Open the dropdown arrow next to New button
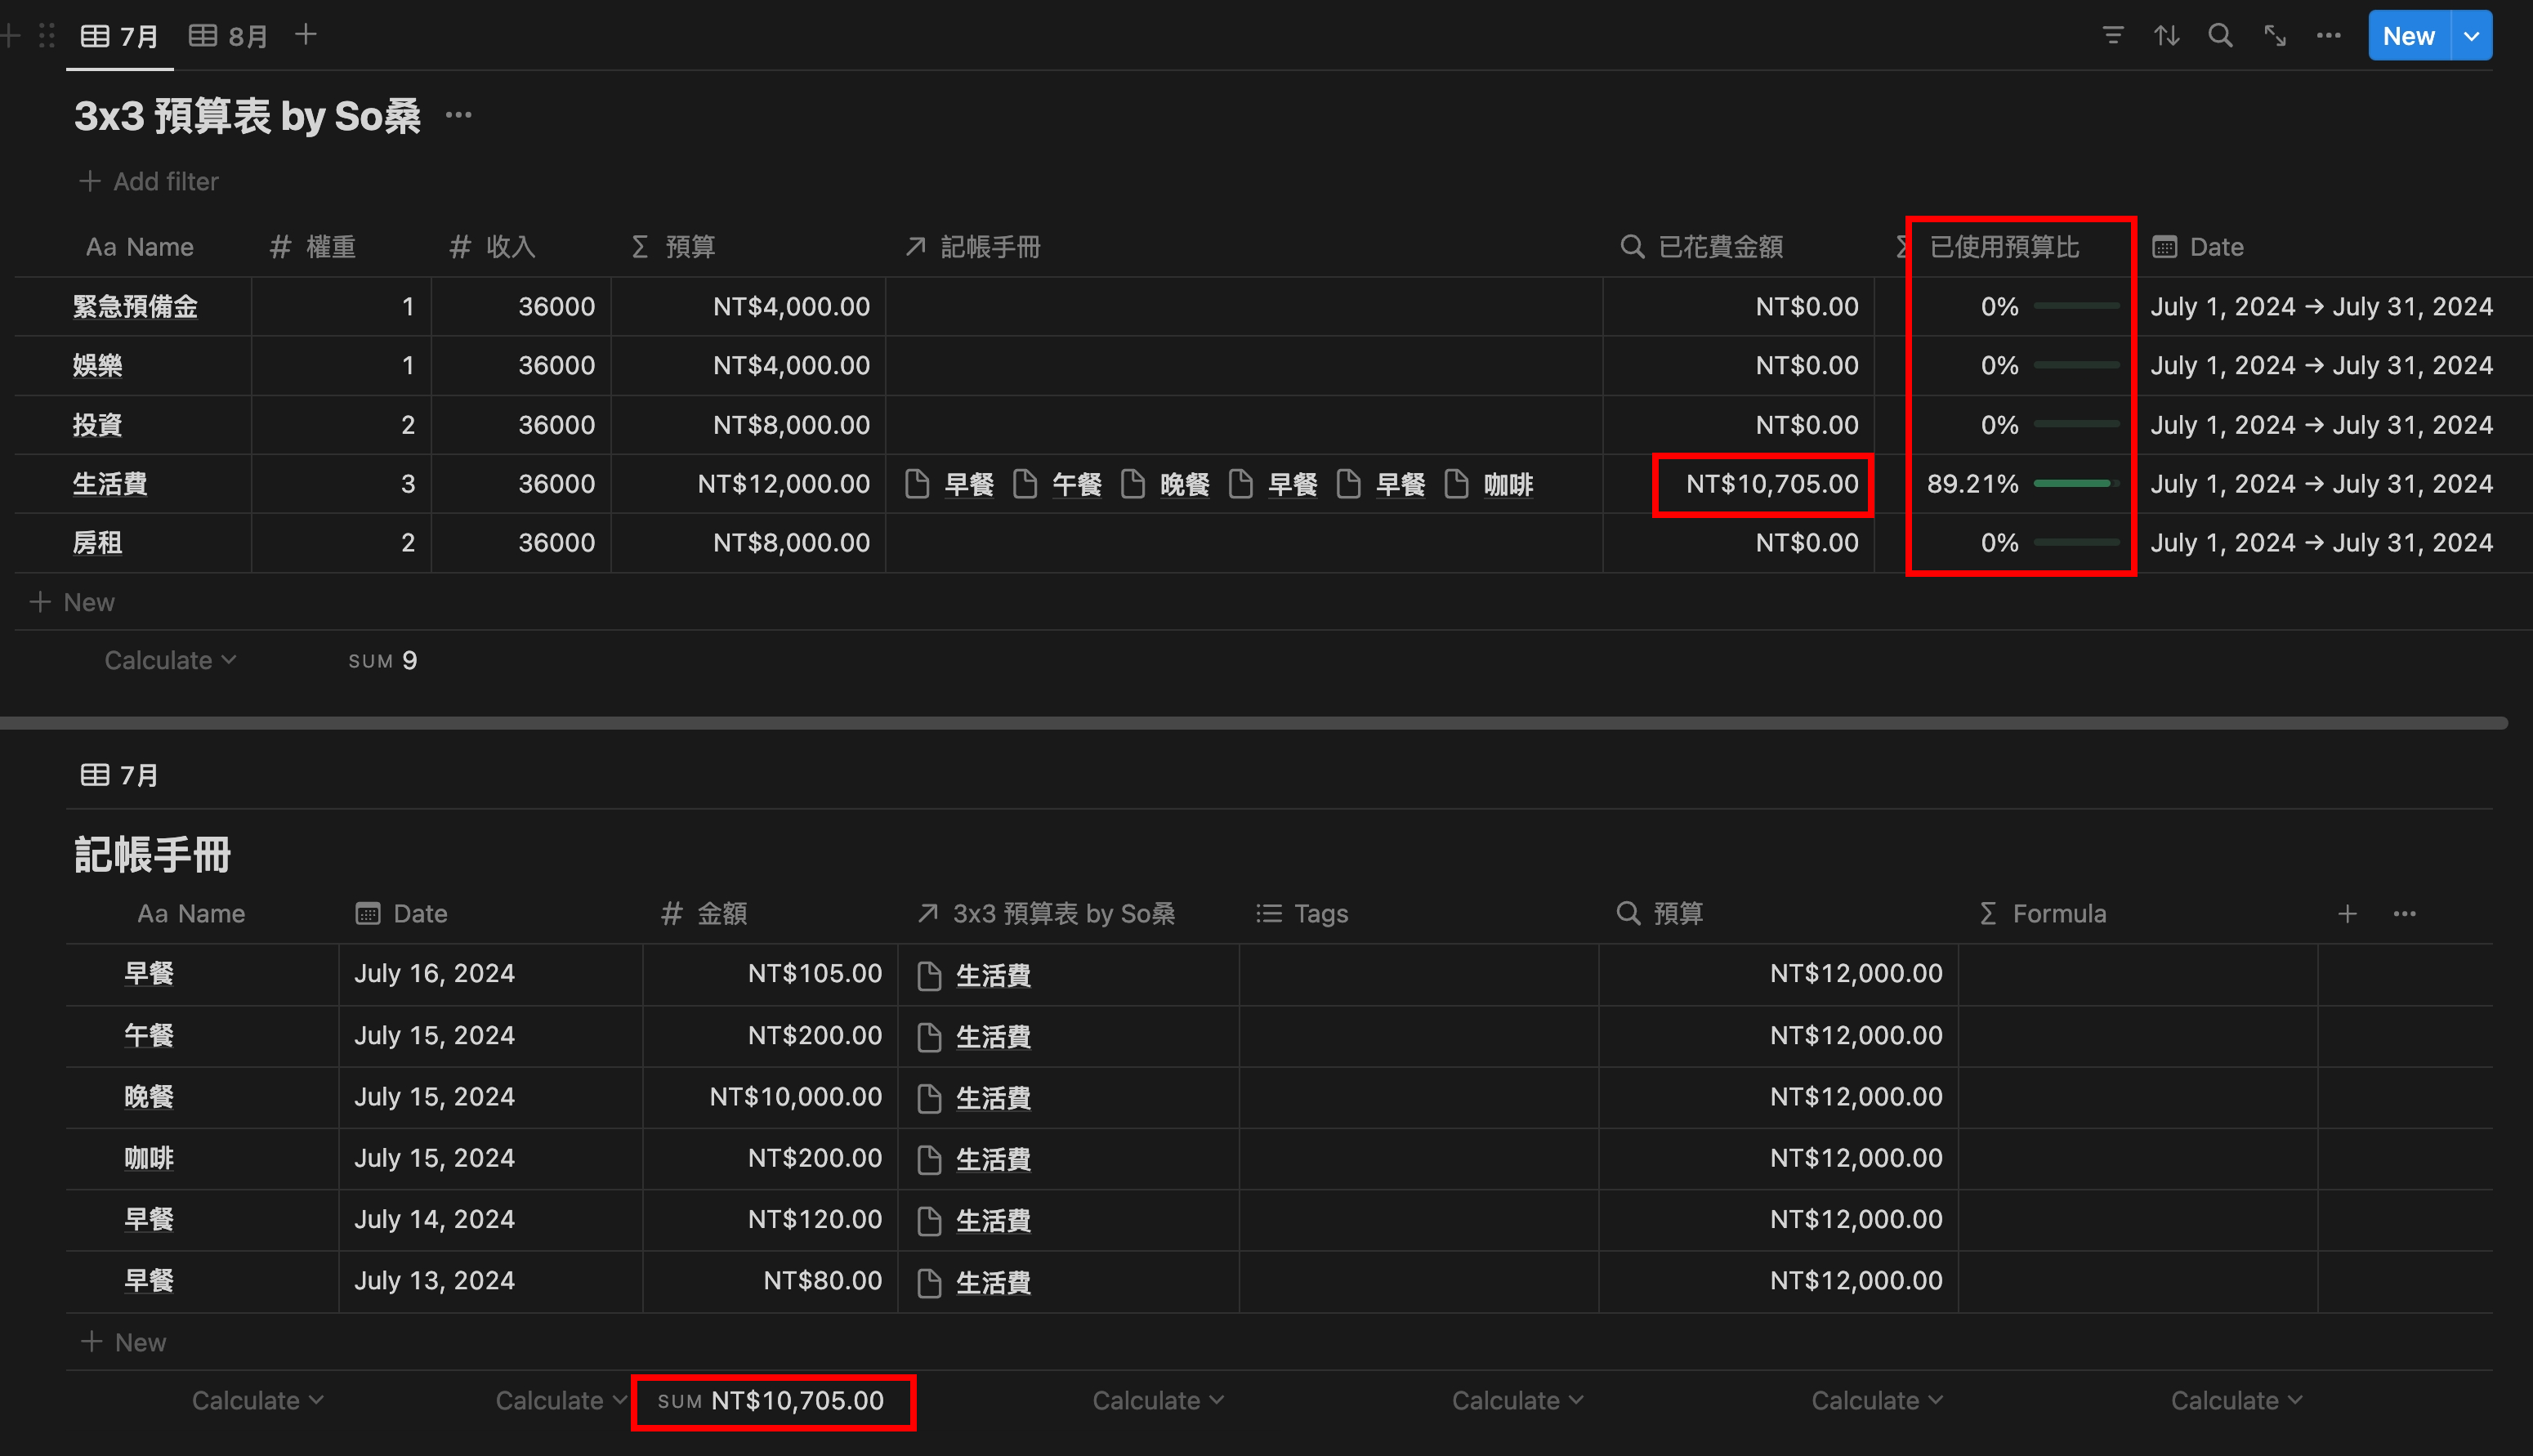 coord(2471,36)
